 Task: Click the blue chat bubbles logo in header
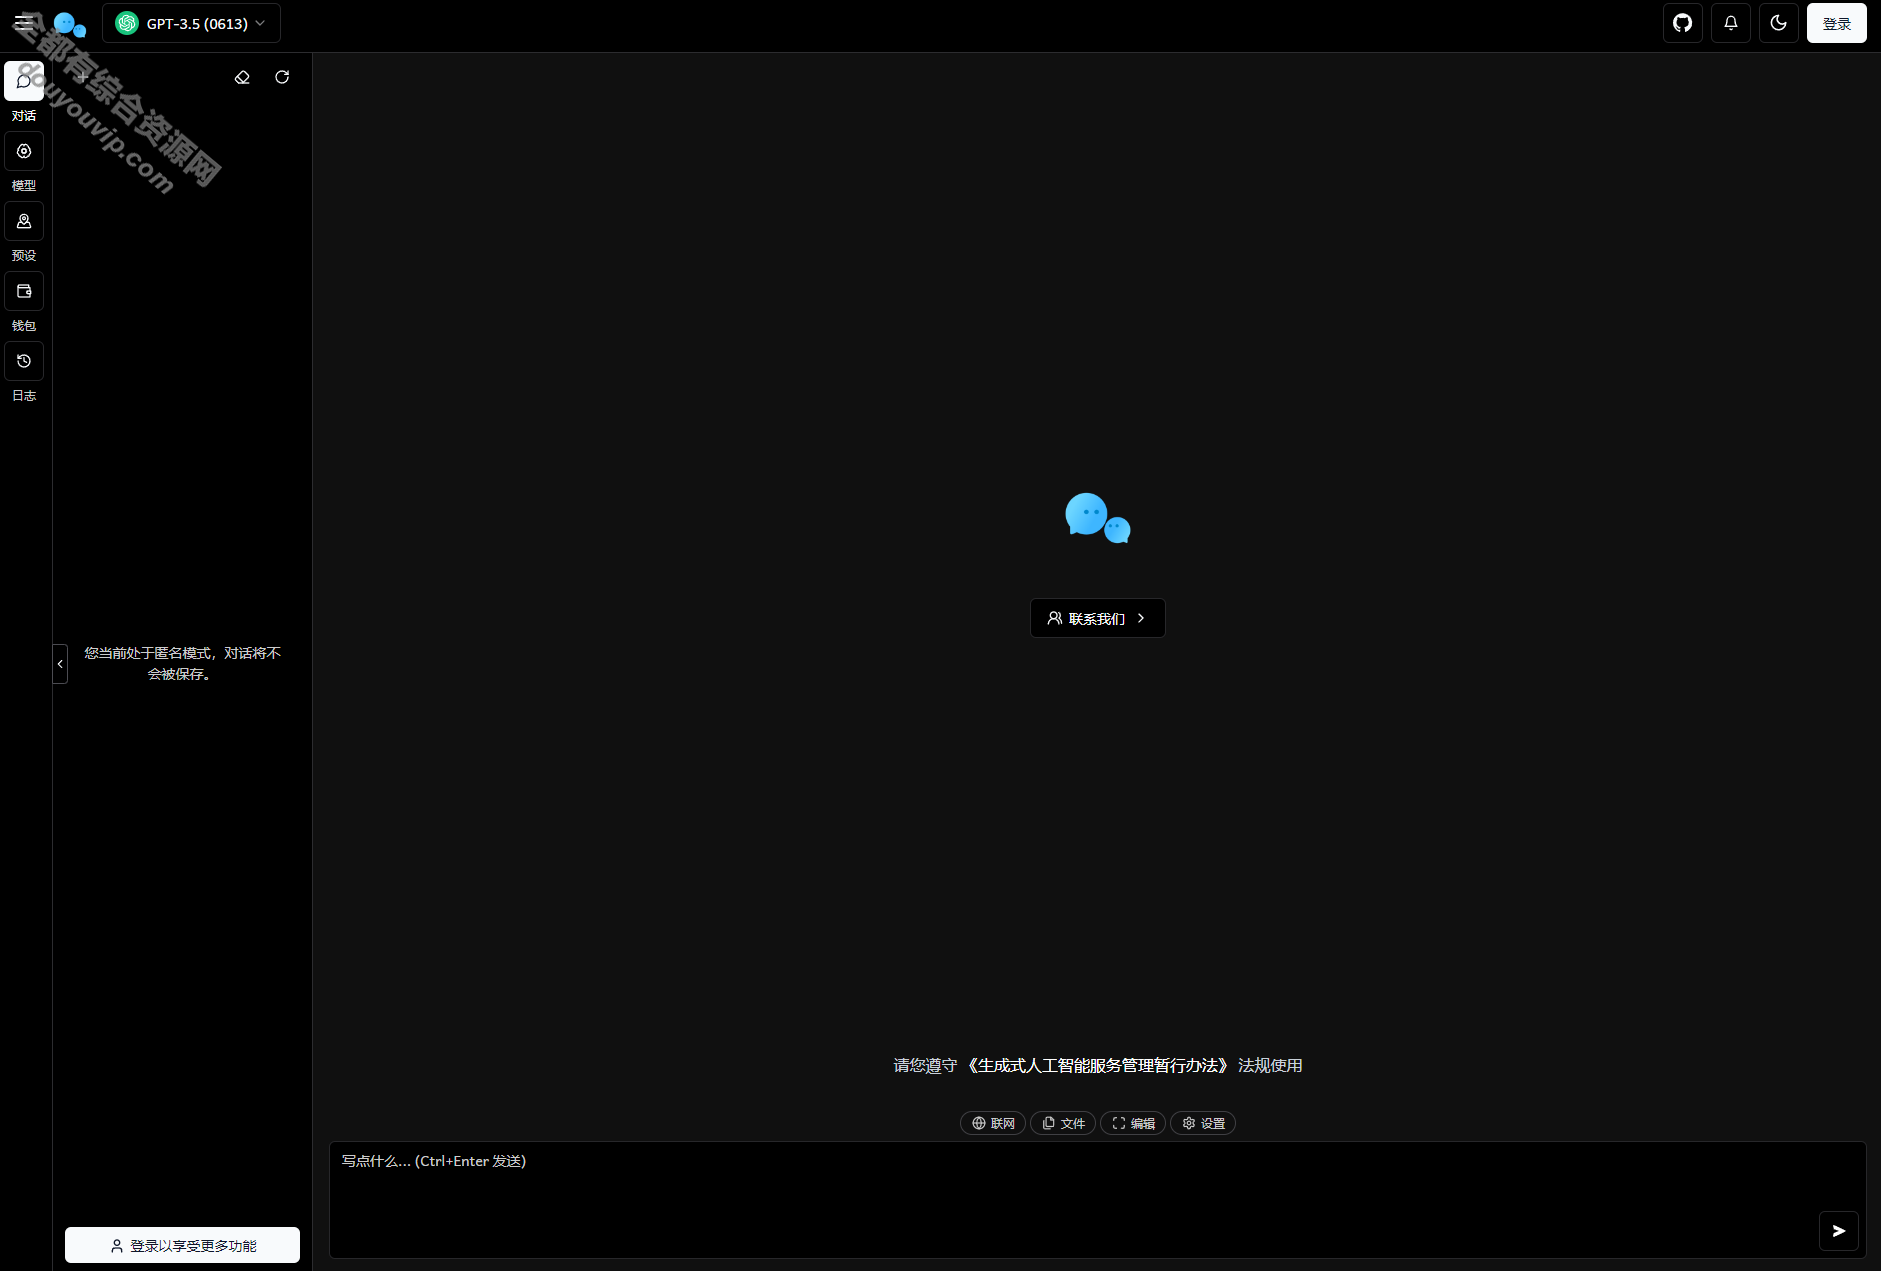click(70, 24)
